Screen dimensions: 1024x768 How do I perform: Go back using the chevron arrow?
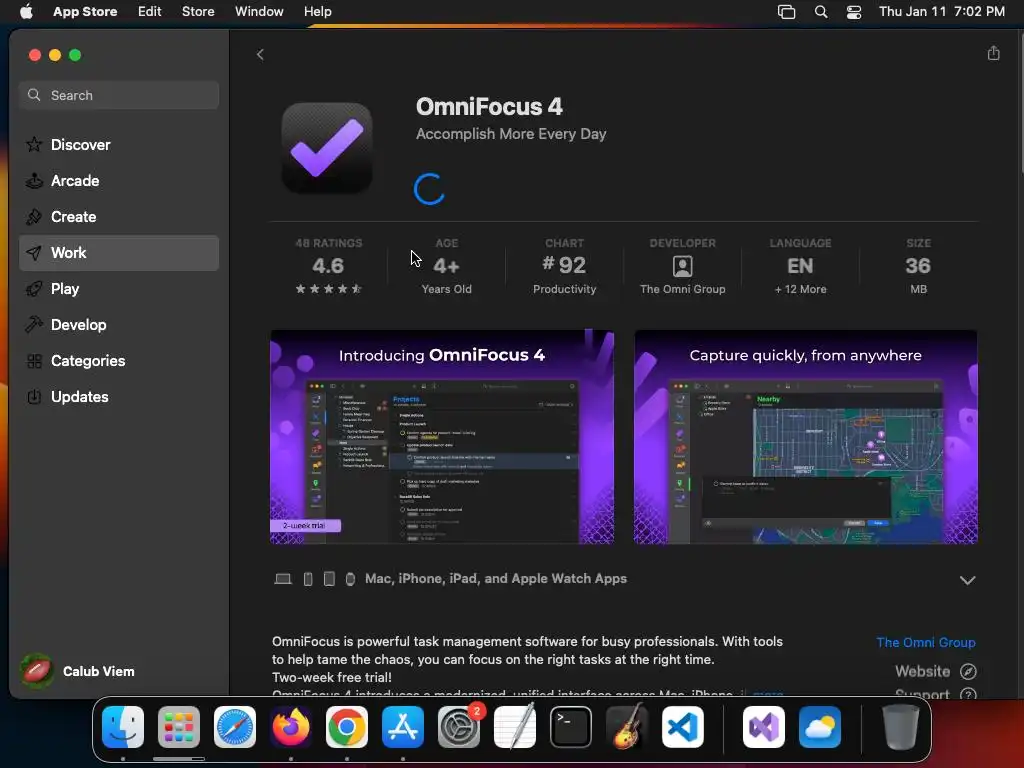[x=260, y=54]
